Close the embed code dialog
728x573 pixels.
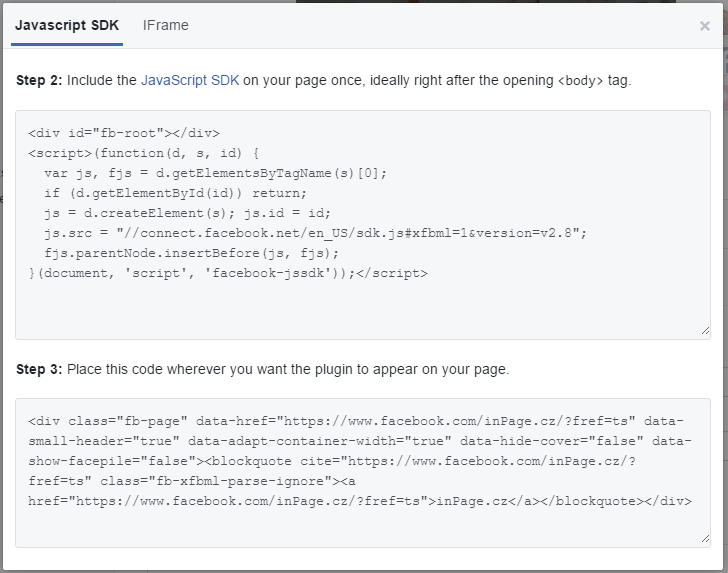[x=704, y=26]
